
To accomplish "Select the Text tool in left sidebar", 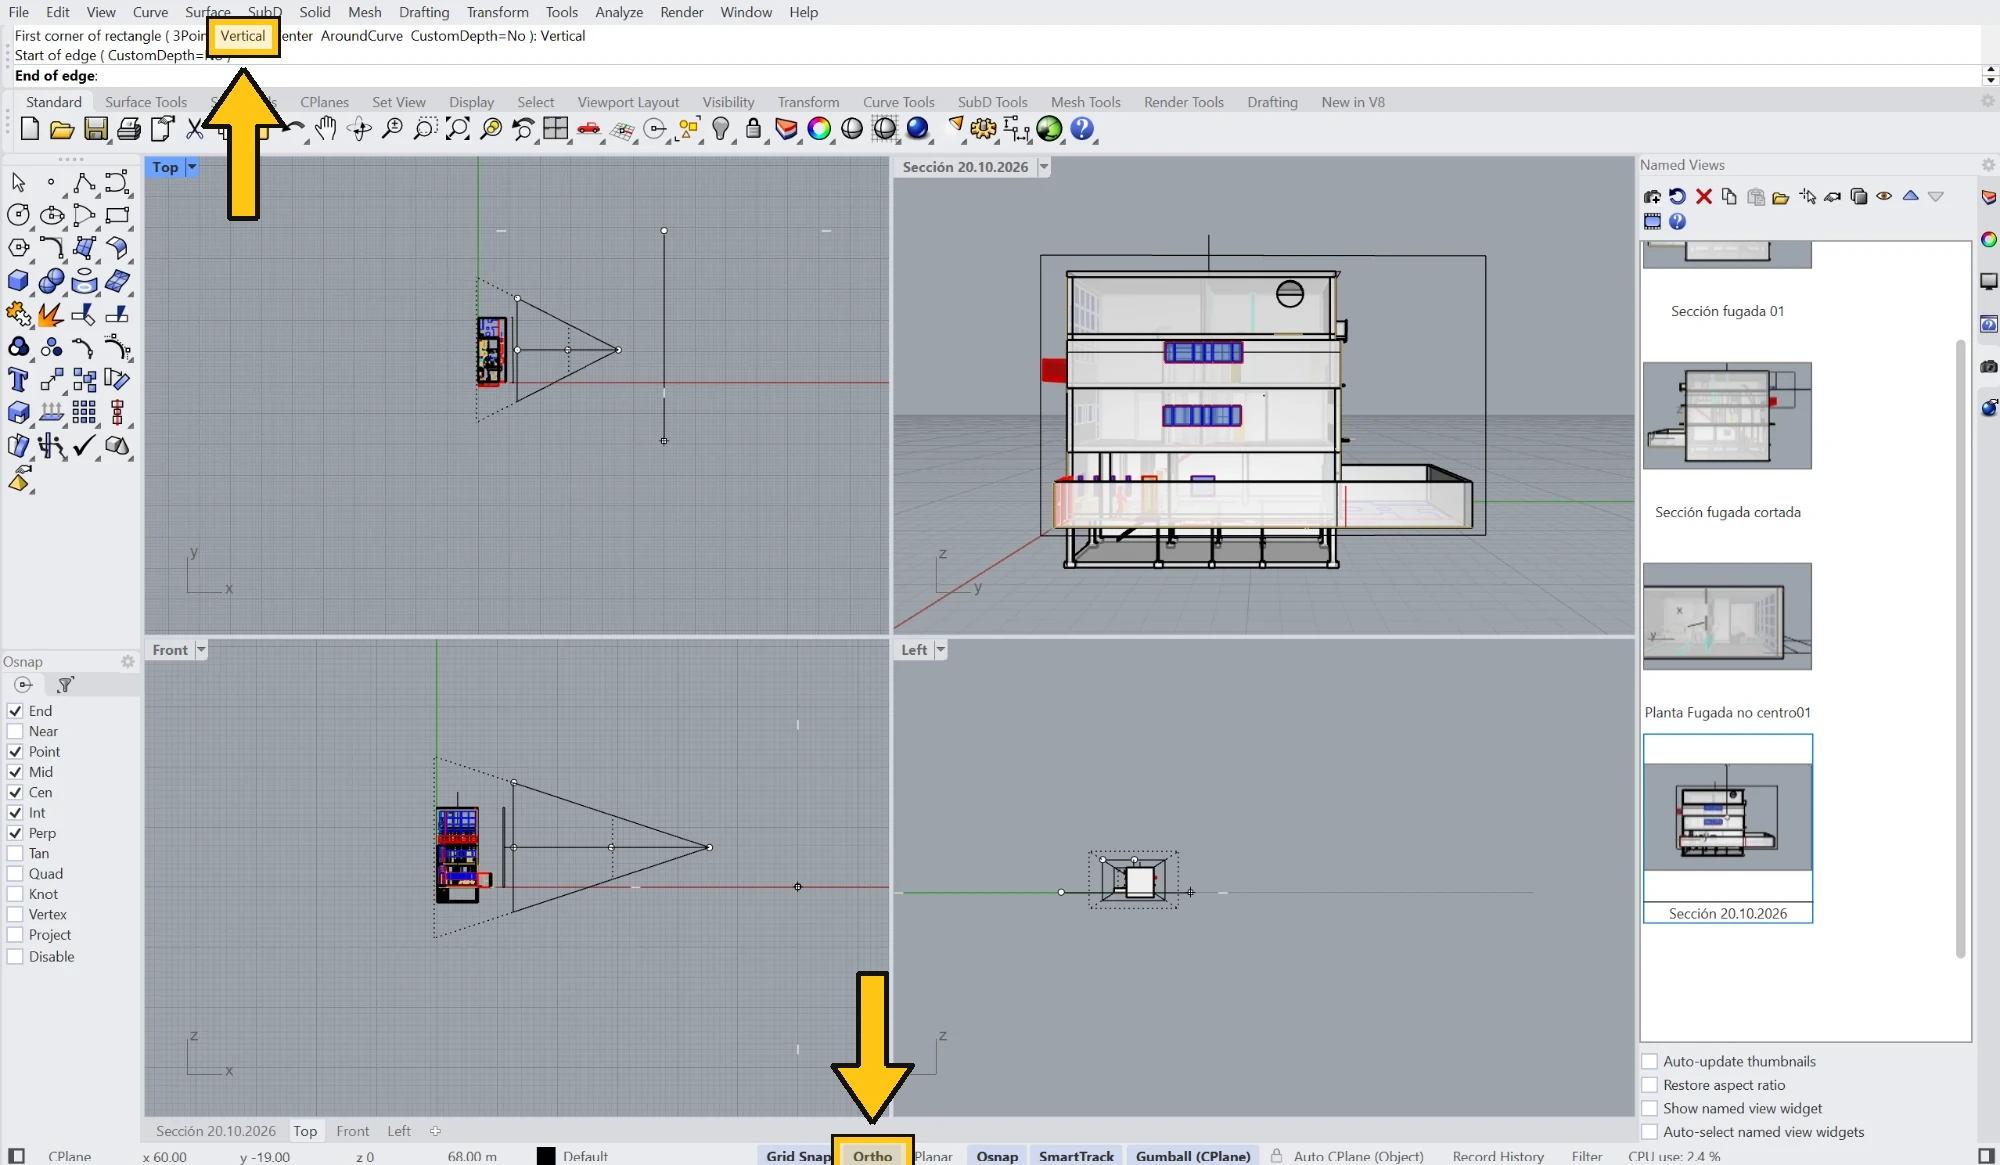I will coord(18,380).
